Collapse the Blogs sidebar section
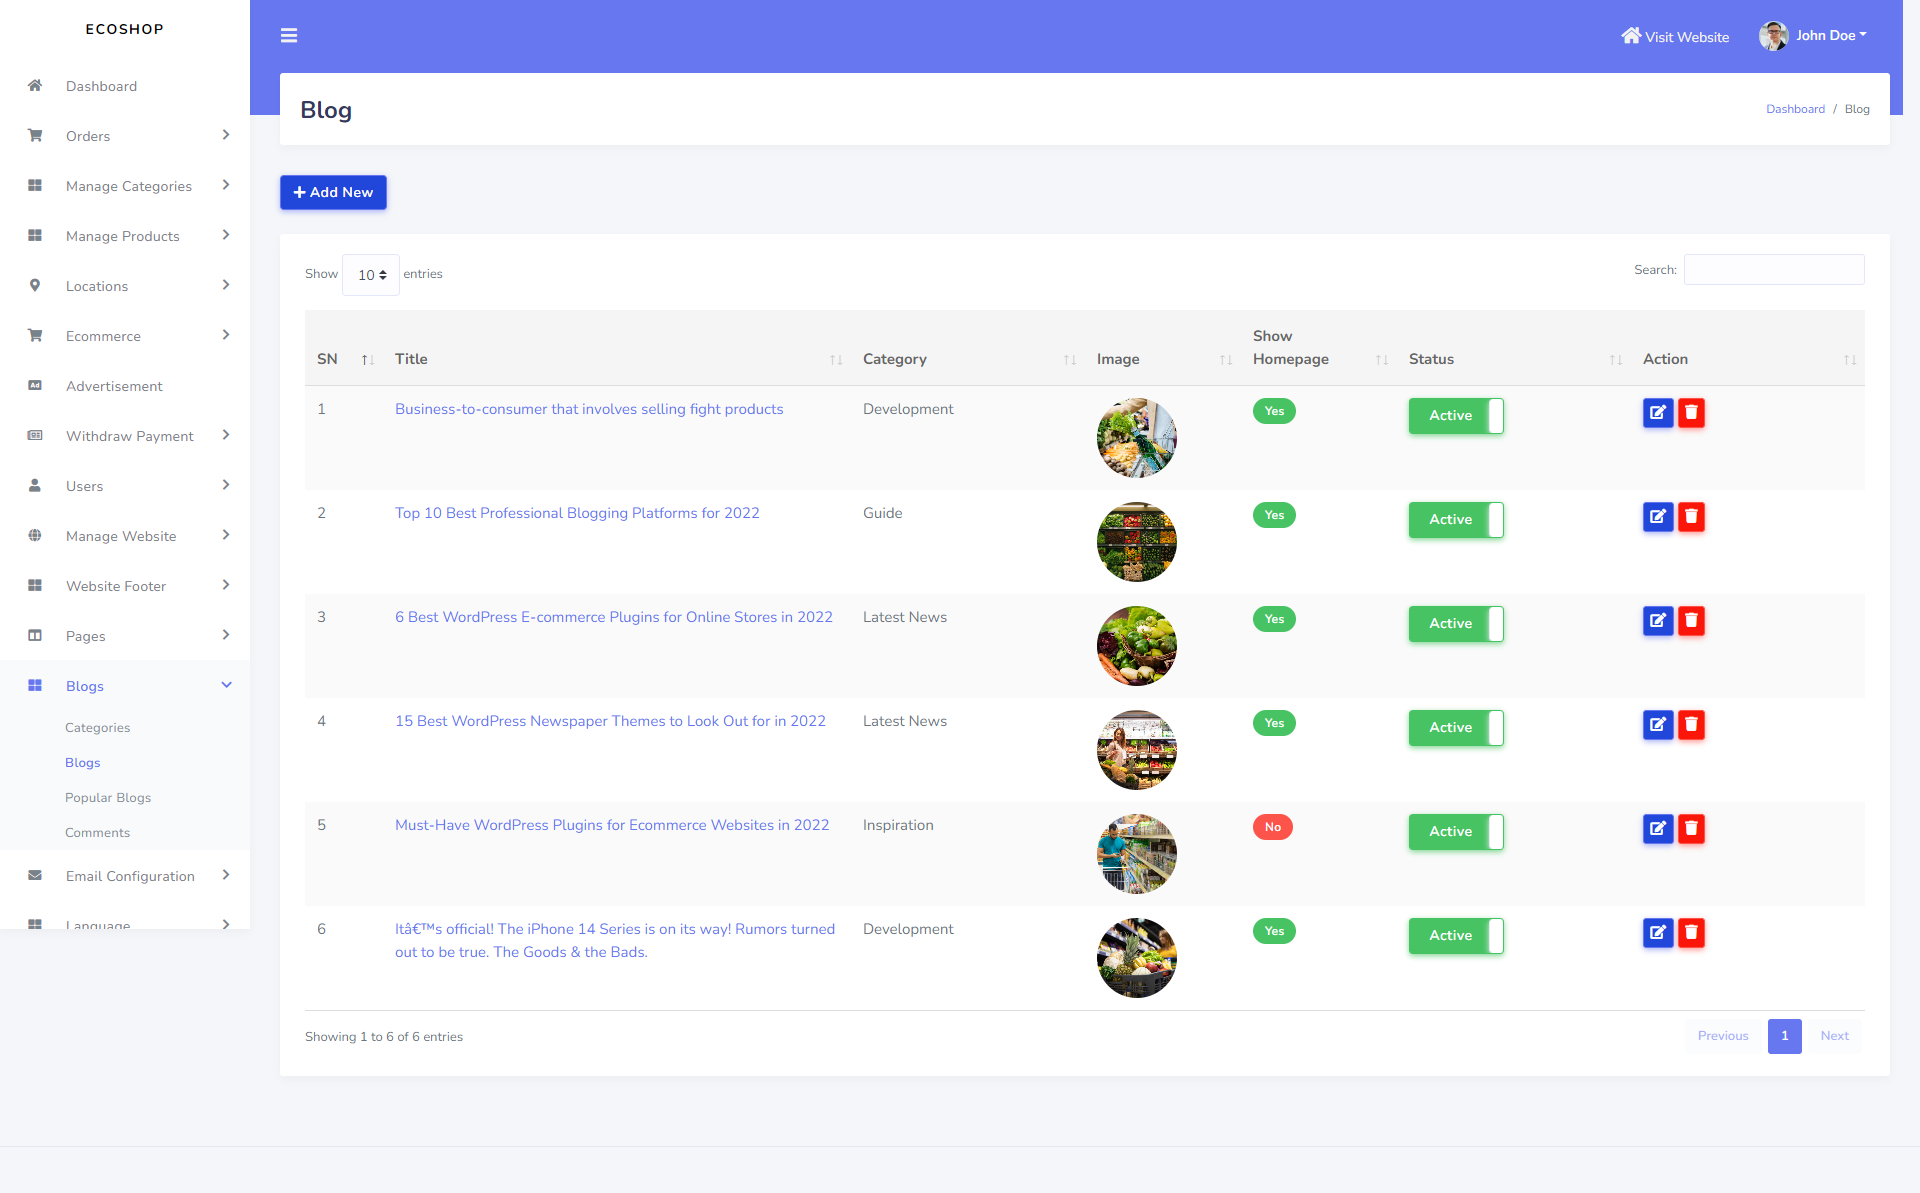The height and width of the screenshot is (1193, 1920). click(84, 686)
